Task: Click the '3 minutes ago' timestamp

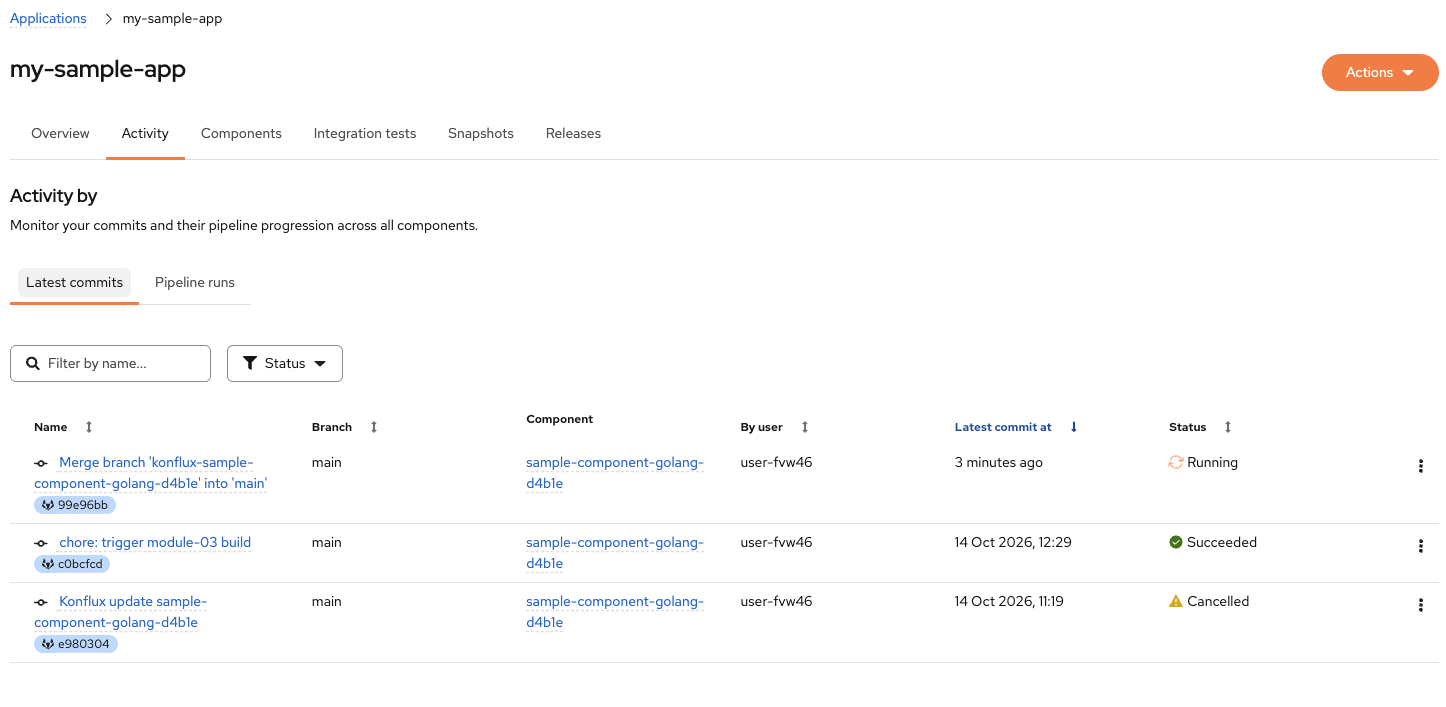Action: click(x=999, y=462)
